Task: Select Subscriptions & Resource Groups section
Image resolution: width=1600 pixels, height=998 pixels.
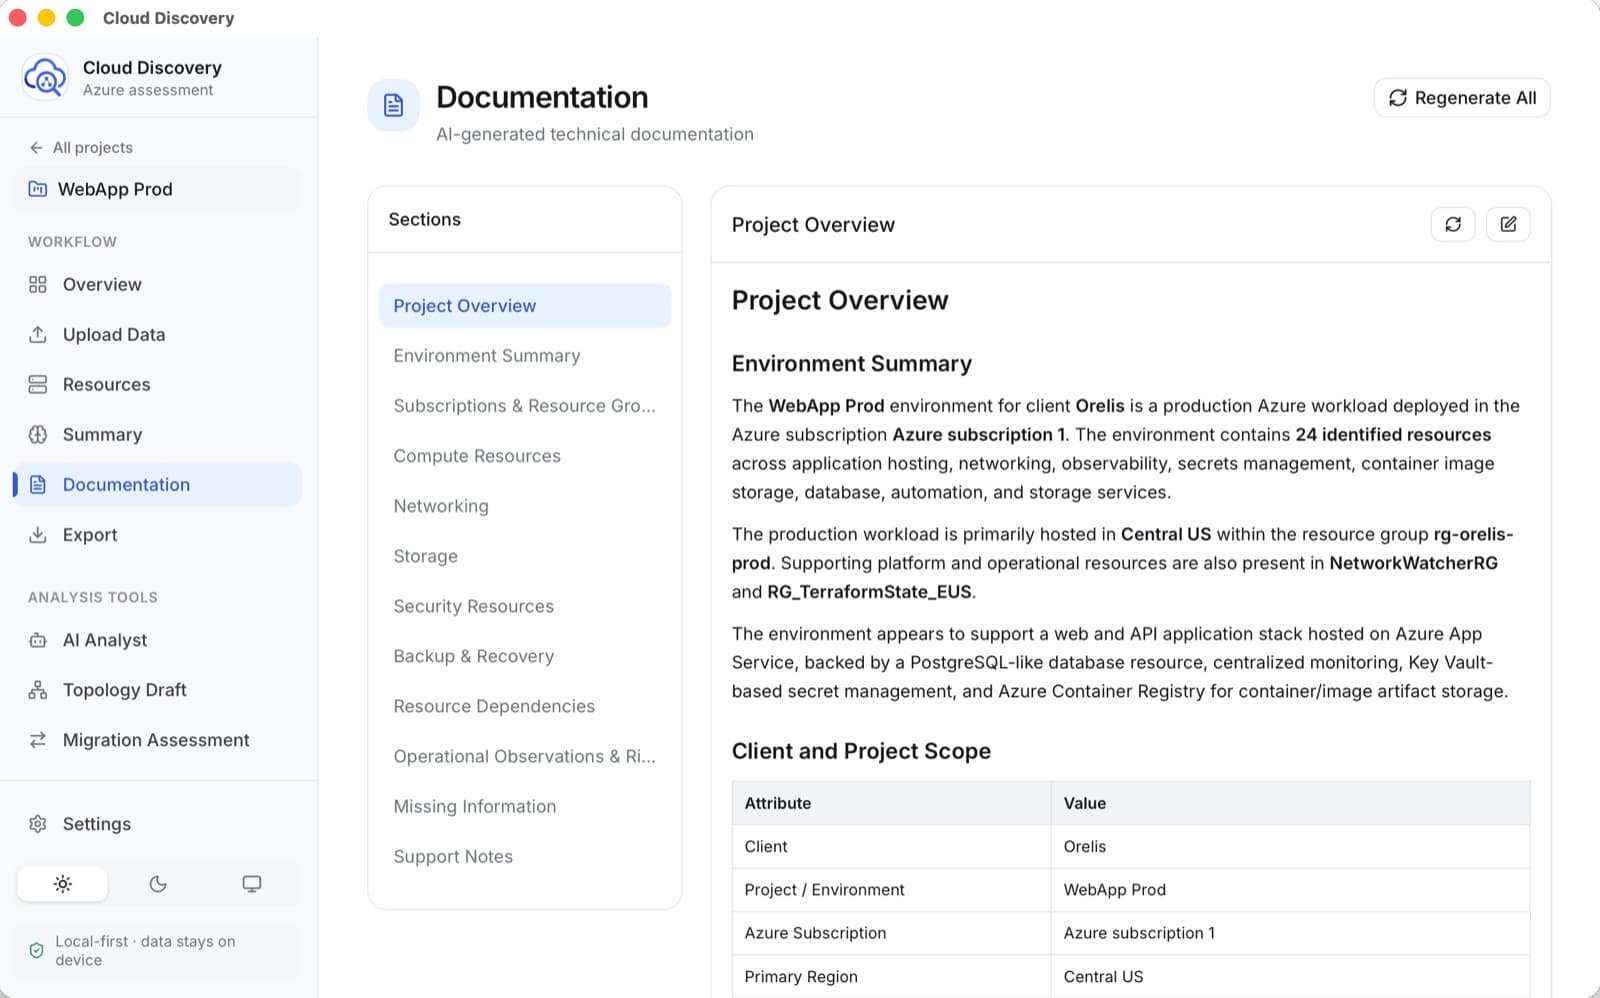Action: click(x=525, y=406)
